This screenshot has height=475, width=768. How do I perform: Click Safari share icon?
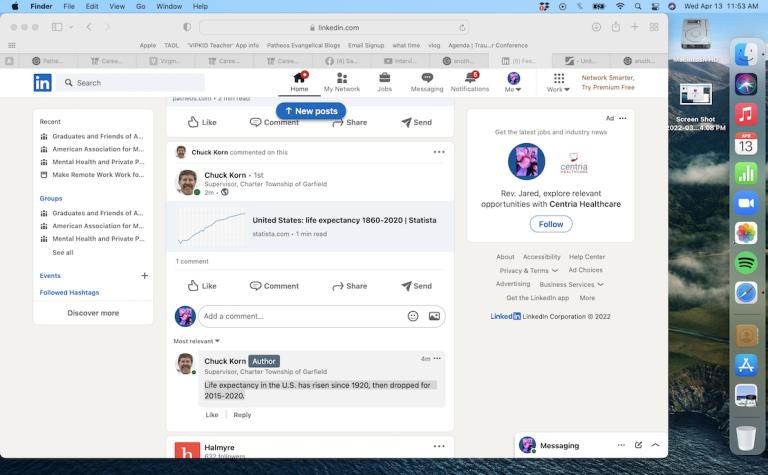(616, 27)
